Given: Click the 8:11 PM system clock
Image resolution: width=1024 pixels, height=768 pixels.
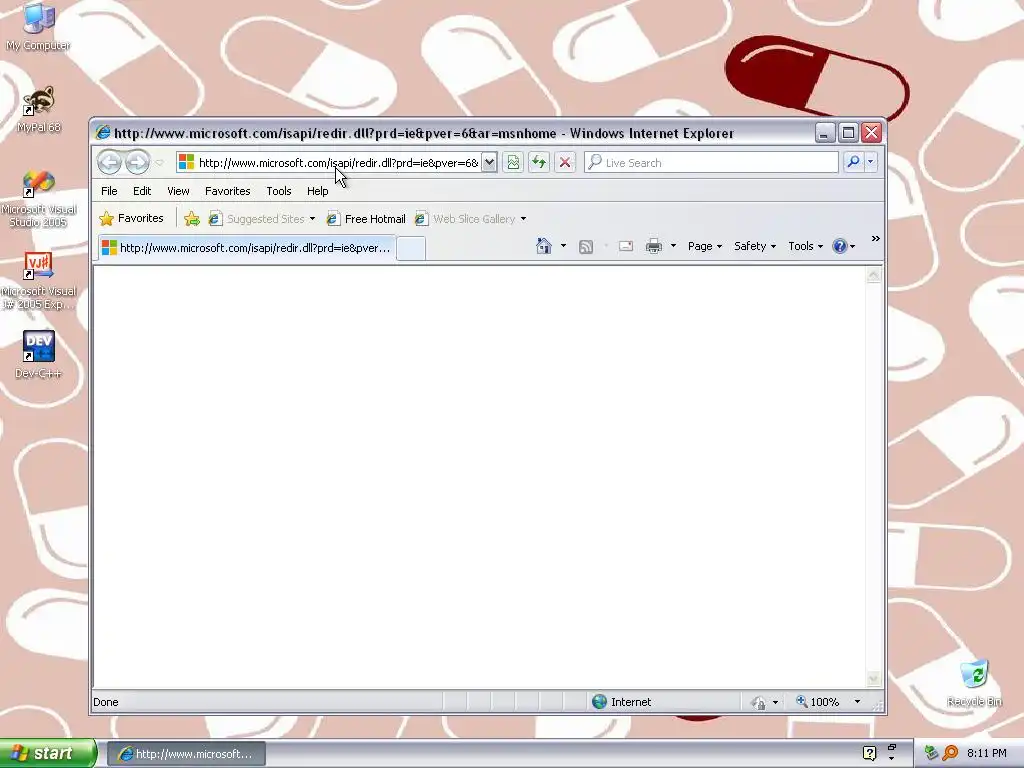Looking at the screenshot, I should 987,753.
